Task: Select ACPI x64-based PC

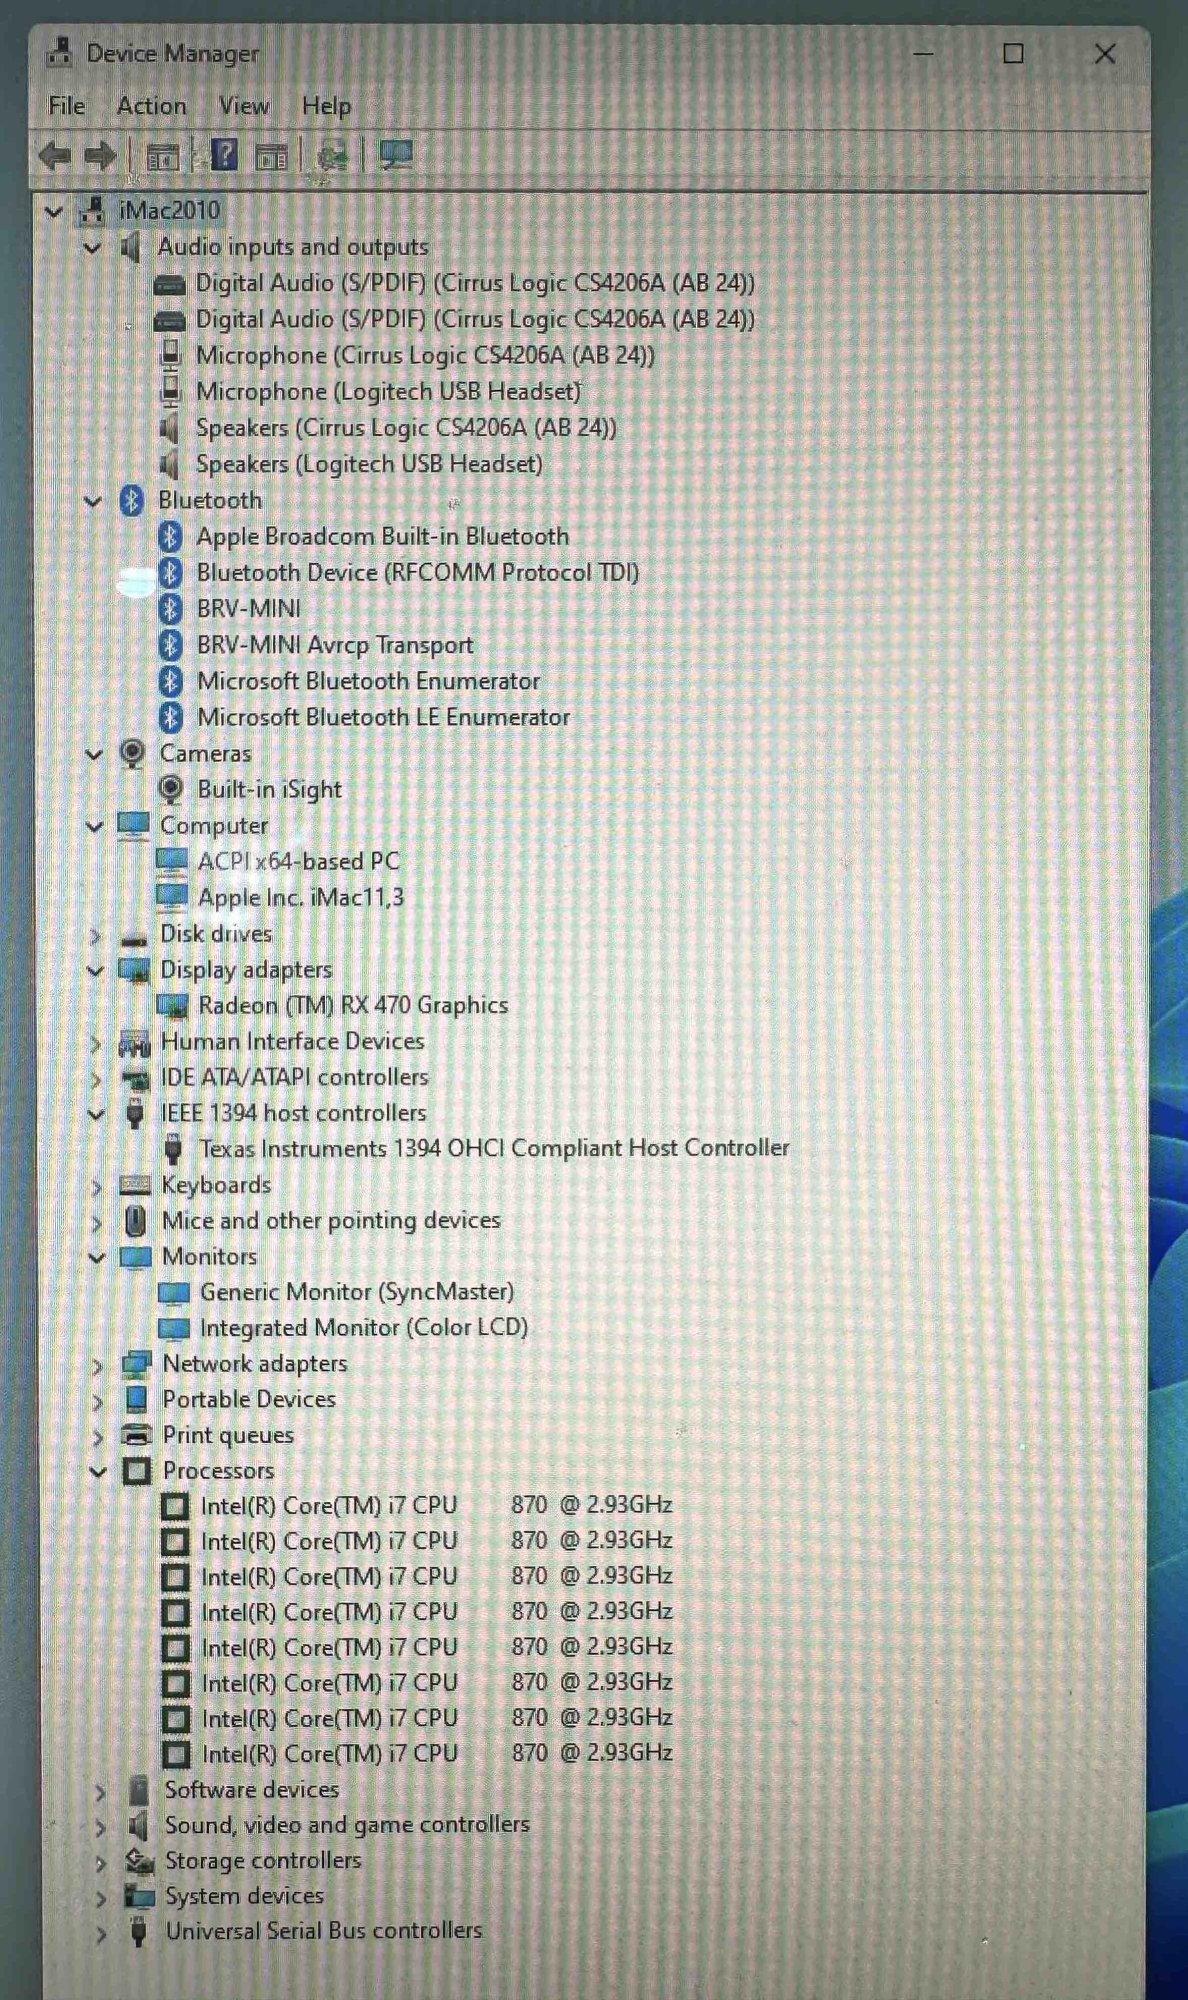Action: pyautogui.click(x=298, y=861)
